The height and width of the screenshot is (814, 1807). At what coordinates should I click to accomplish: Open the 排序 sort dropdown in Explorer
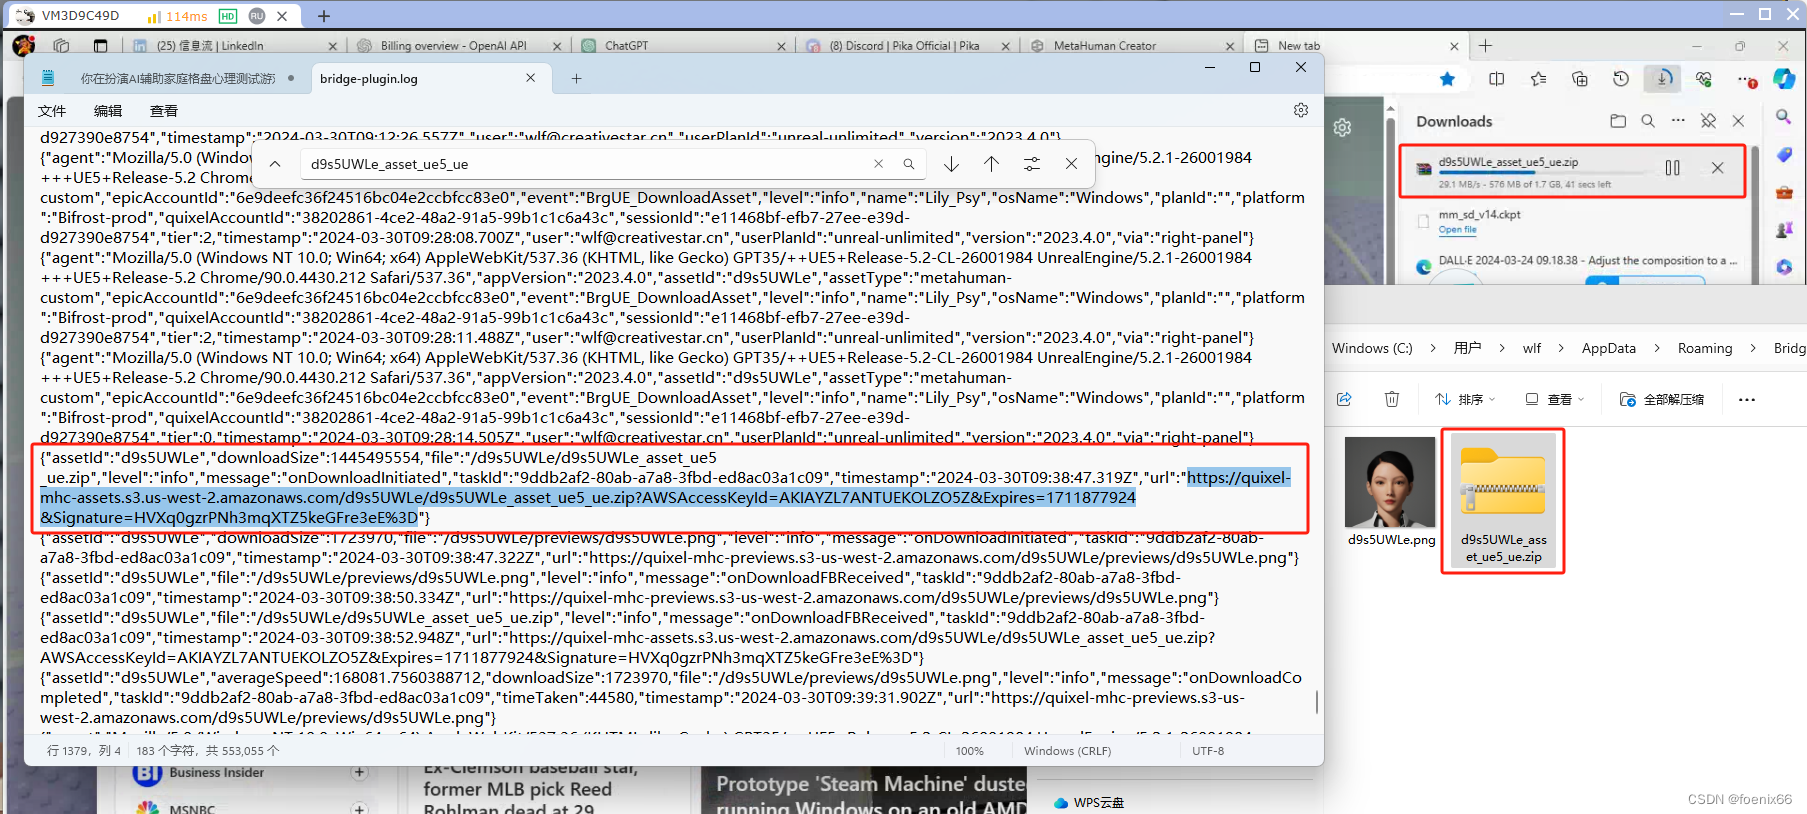point(1465,399)
